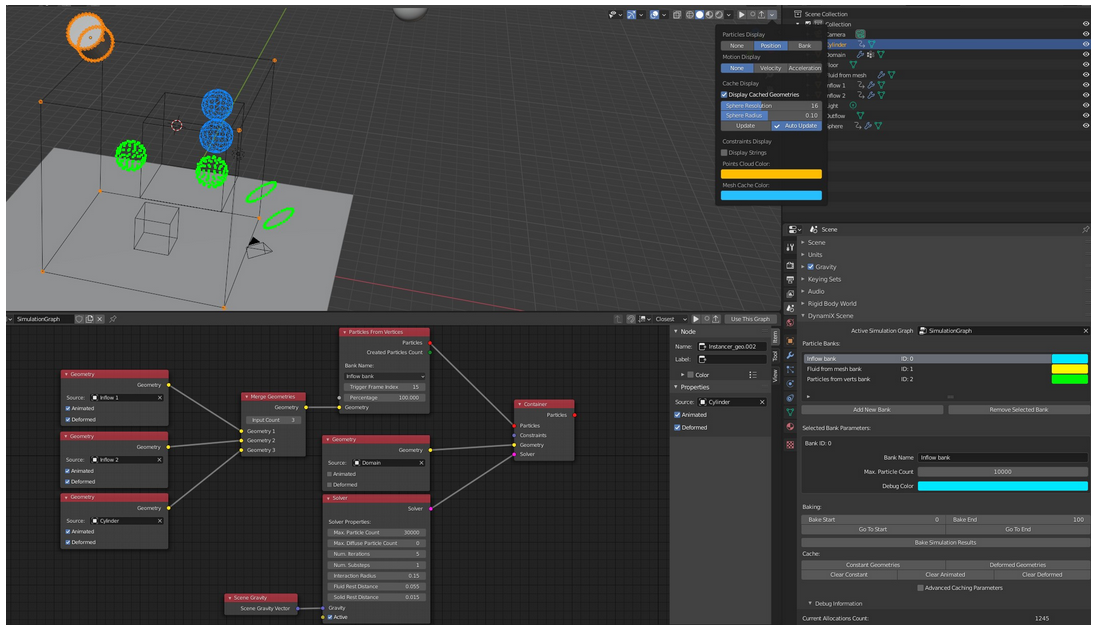Open the cyan Debug Color swatch
This screenshot has height=634, width=1098.
click(1003, 486)
